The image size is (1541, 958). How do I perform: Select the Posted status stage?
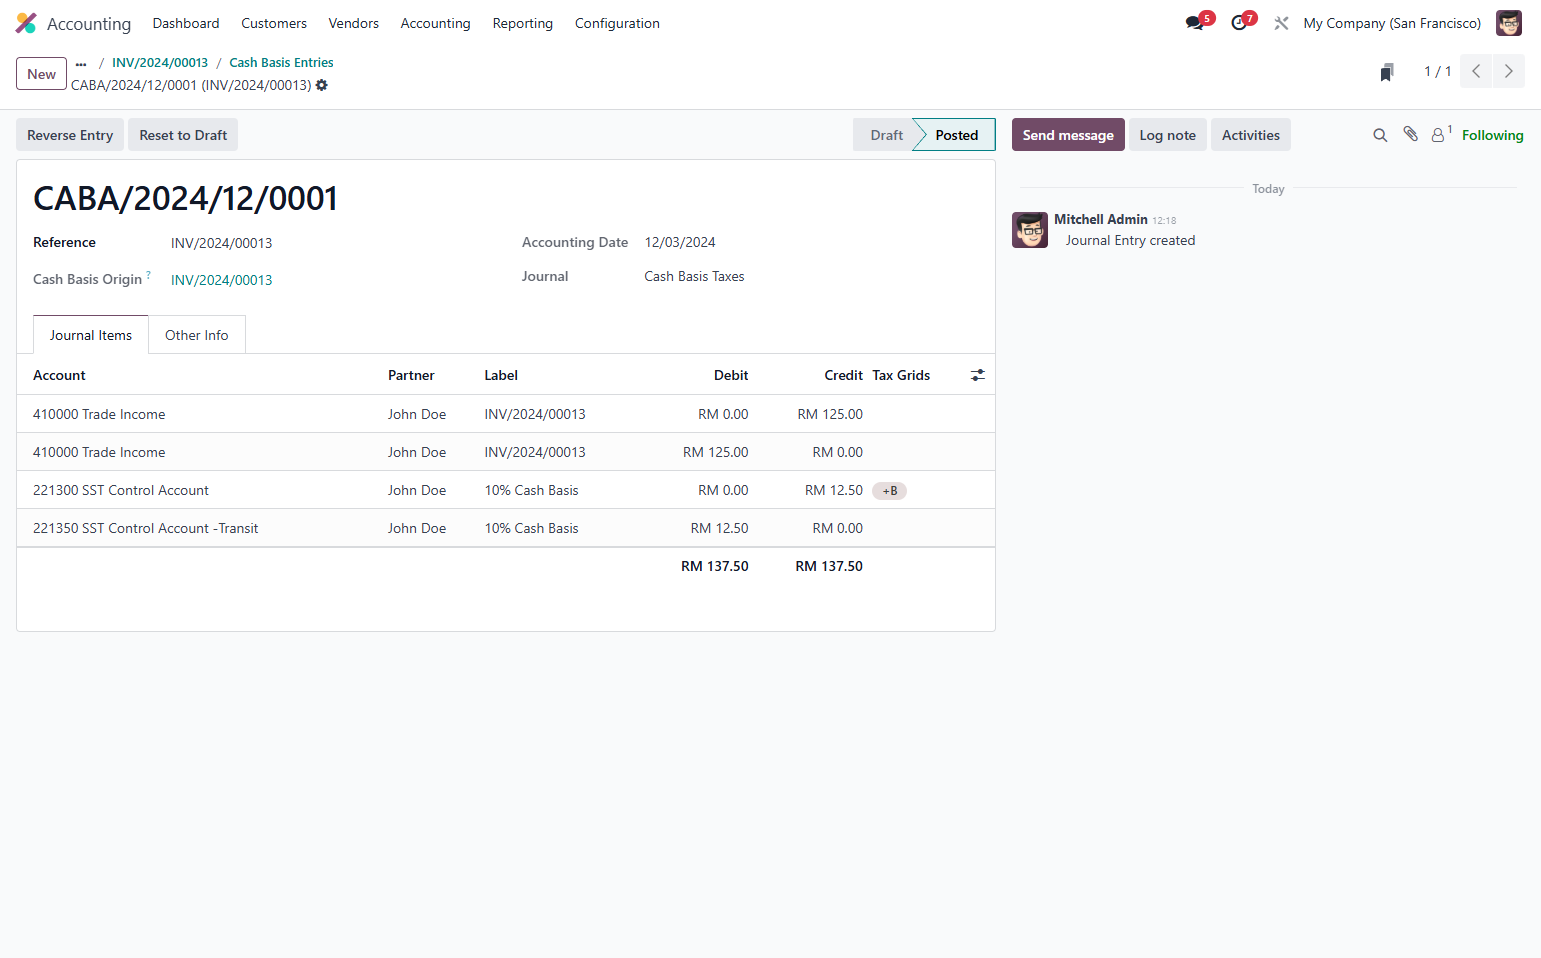click(956, 135)
